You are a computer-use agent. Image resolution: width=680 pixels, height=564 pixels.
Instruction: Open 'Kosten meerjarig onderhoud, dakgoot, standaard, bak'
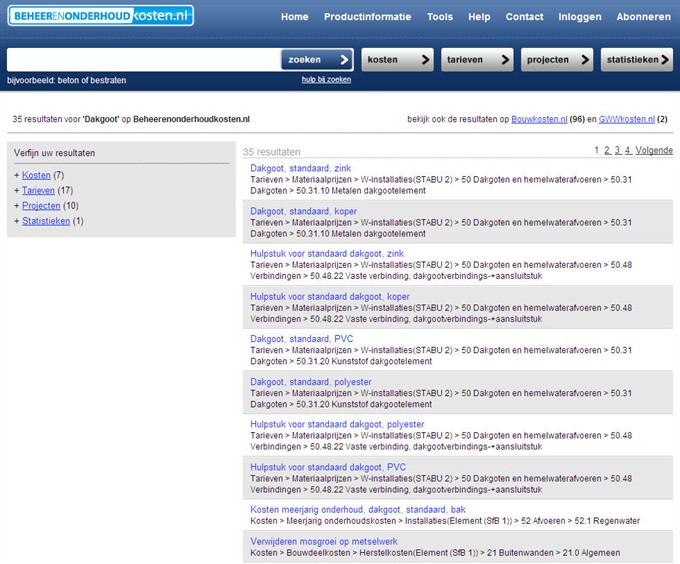click(358, 509)
